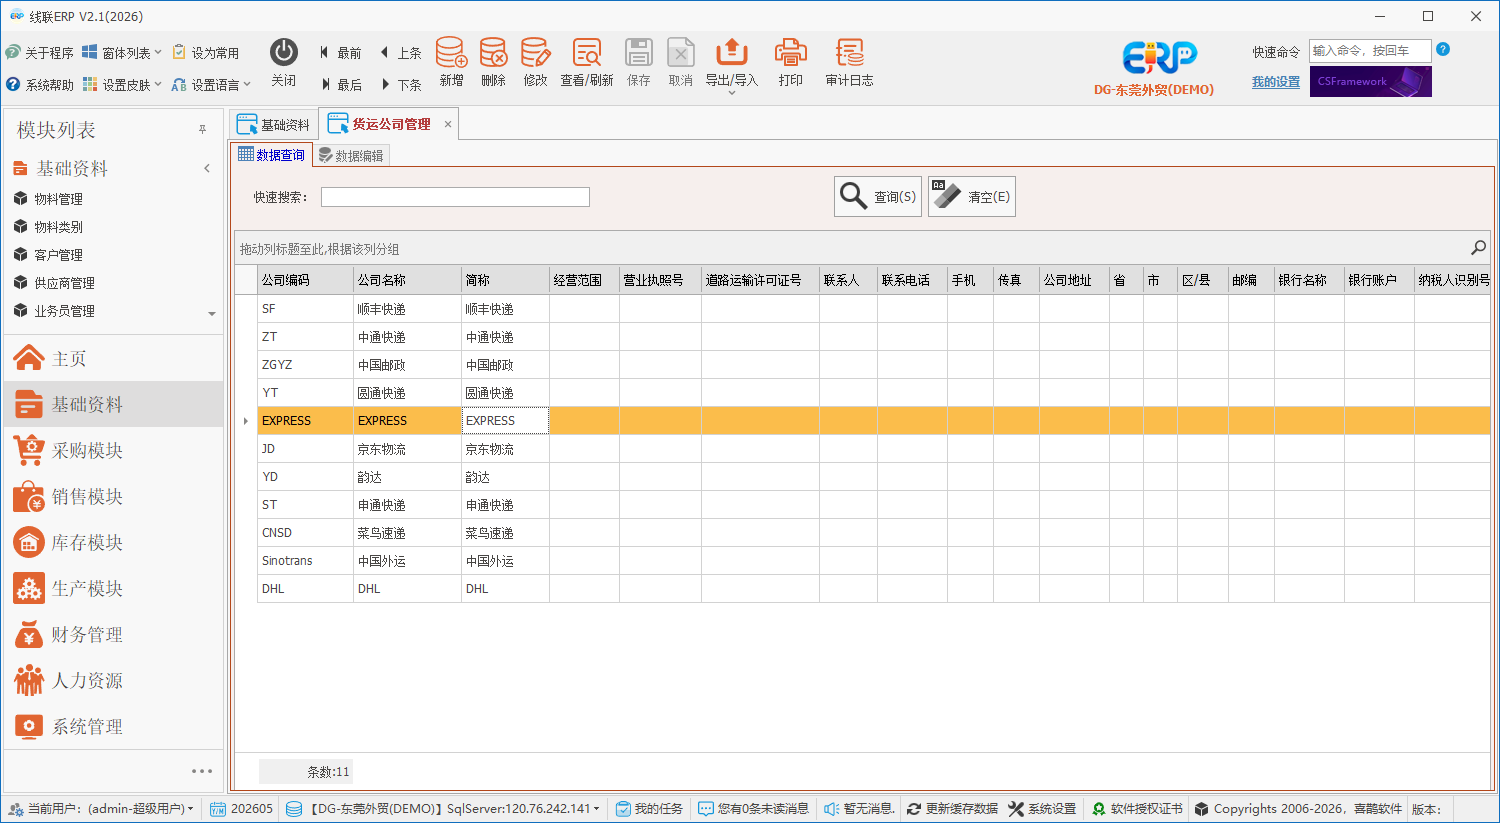The height and width of the screenshot is (823, 1500).
Task: Expand the 设置语言 dropdown
Action: [211, 85]
